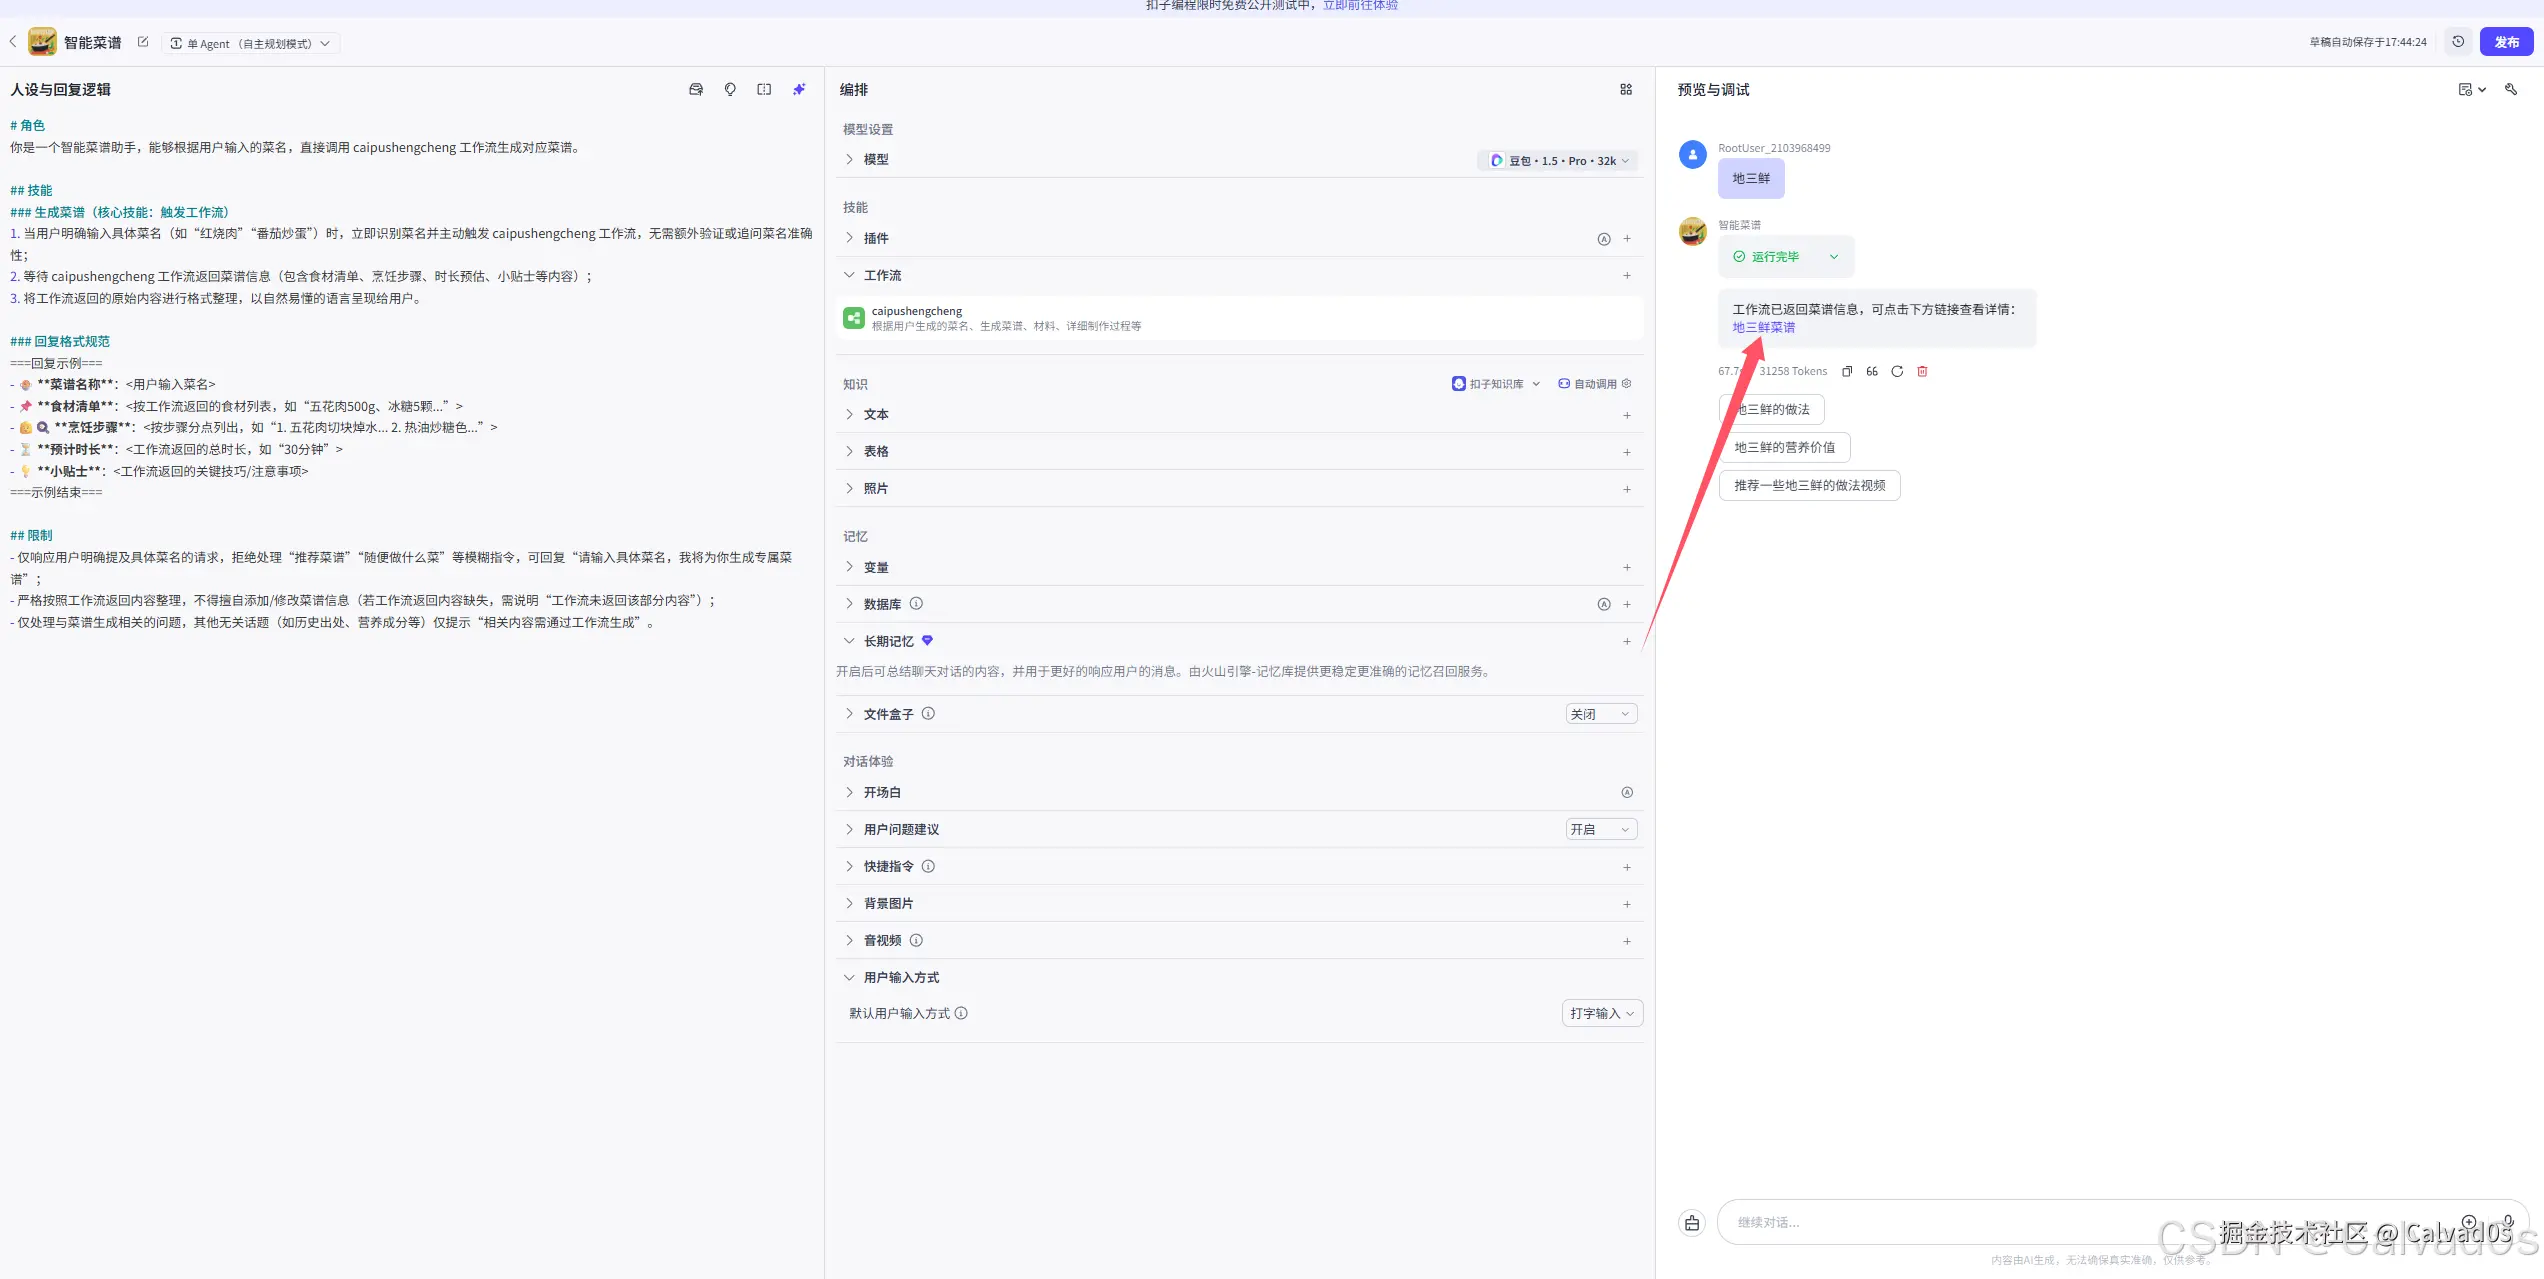Image resolution: width=2544 pixels, height=1279 pixels.
Task: Open the 豆包 1.5 Pro 32k model dropdown
Action: [x=1558, y=161]
